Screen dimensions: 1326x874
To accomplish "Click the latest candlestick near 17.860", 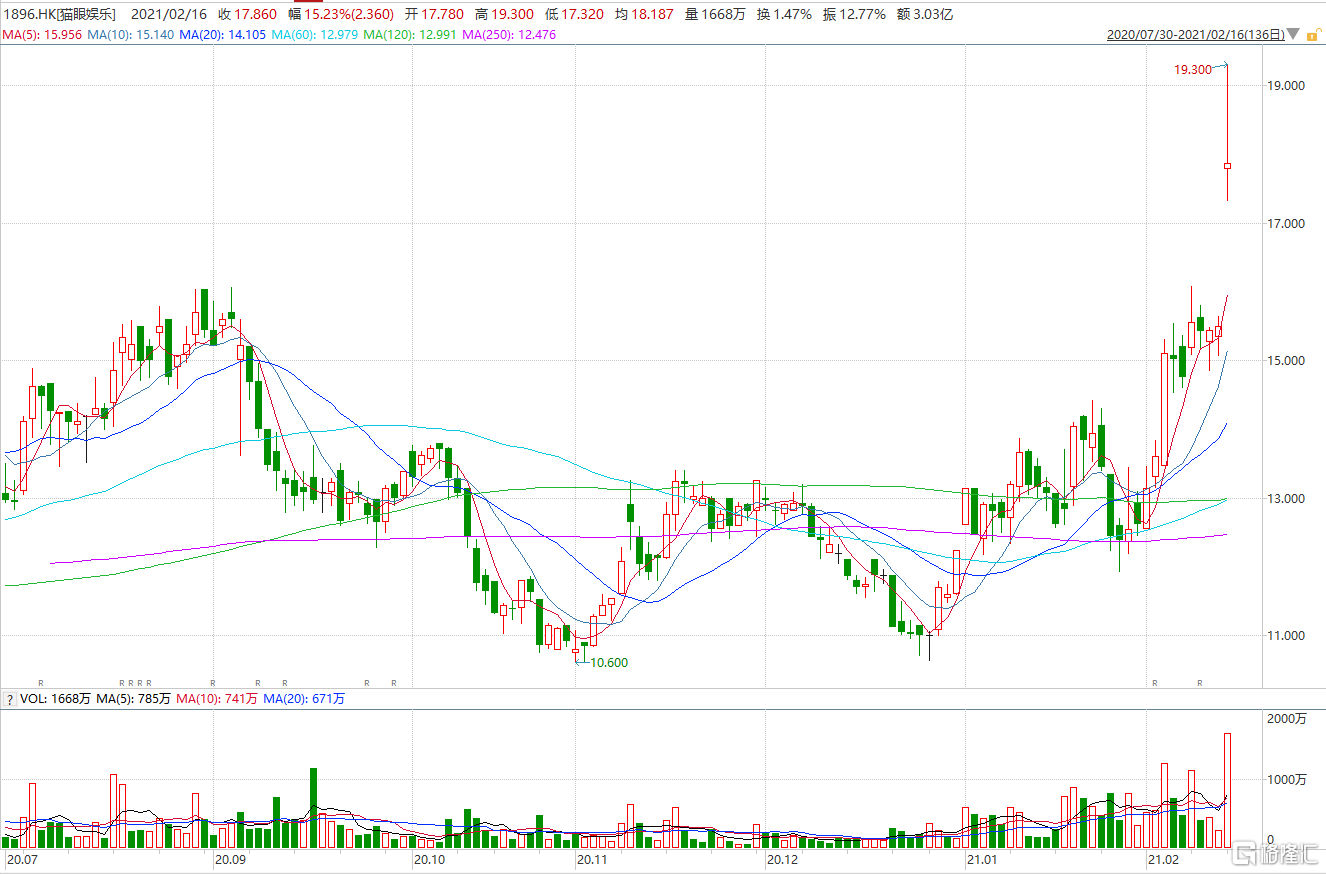I will tap(1227, 166).
